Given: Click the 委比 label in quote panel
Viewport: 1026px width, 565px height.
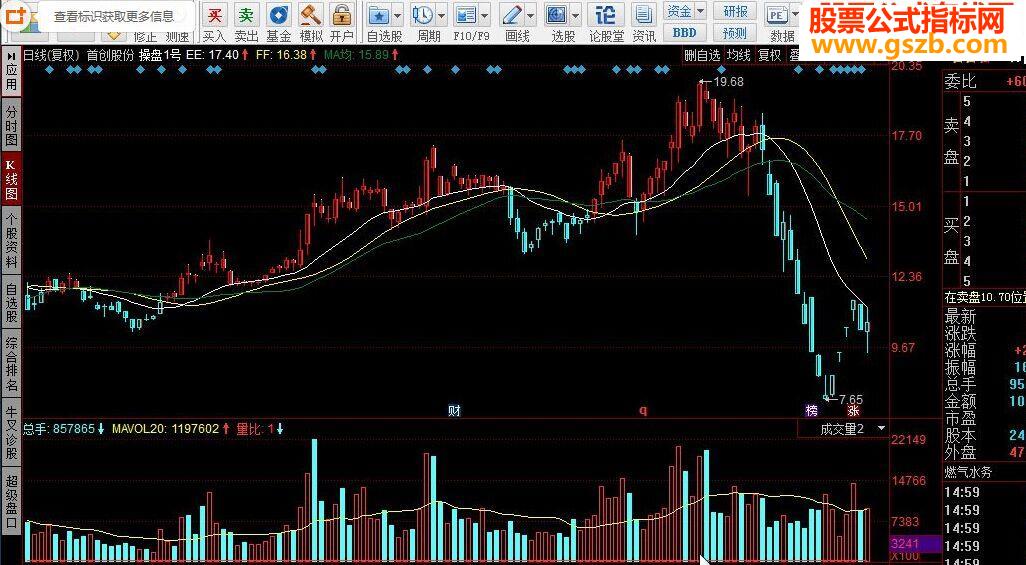Looking at the screenshot, I should (960, 81).
